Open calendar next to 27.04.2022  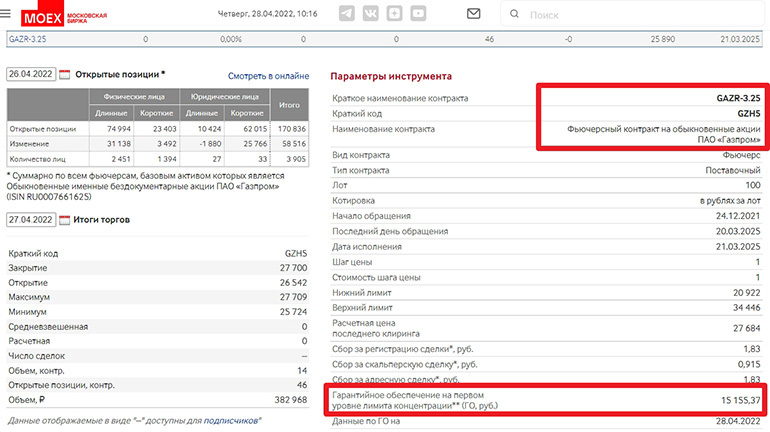click(x=65, y=220)
